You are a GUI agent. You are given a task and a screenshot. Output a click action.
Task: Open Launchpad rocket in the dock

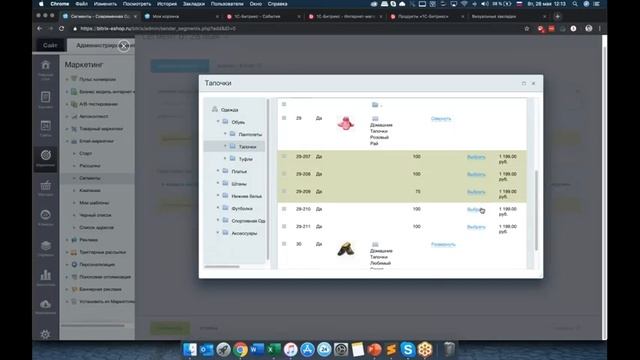(x=223, y=349)
